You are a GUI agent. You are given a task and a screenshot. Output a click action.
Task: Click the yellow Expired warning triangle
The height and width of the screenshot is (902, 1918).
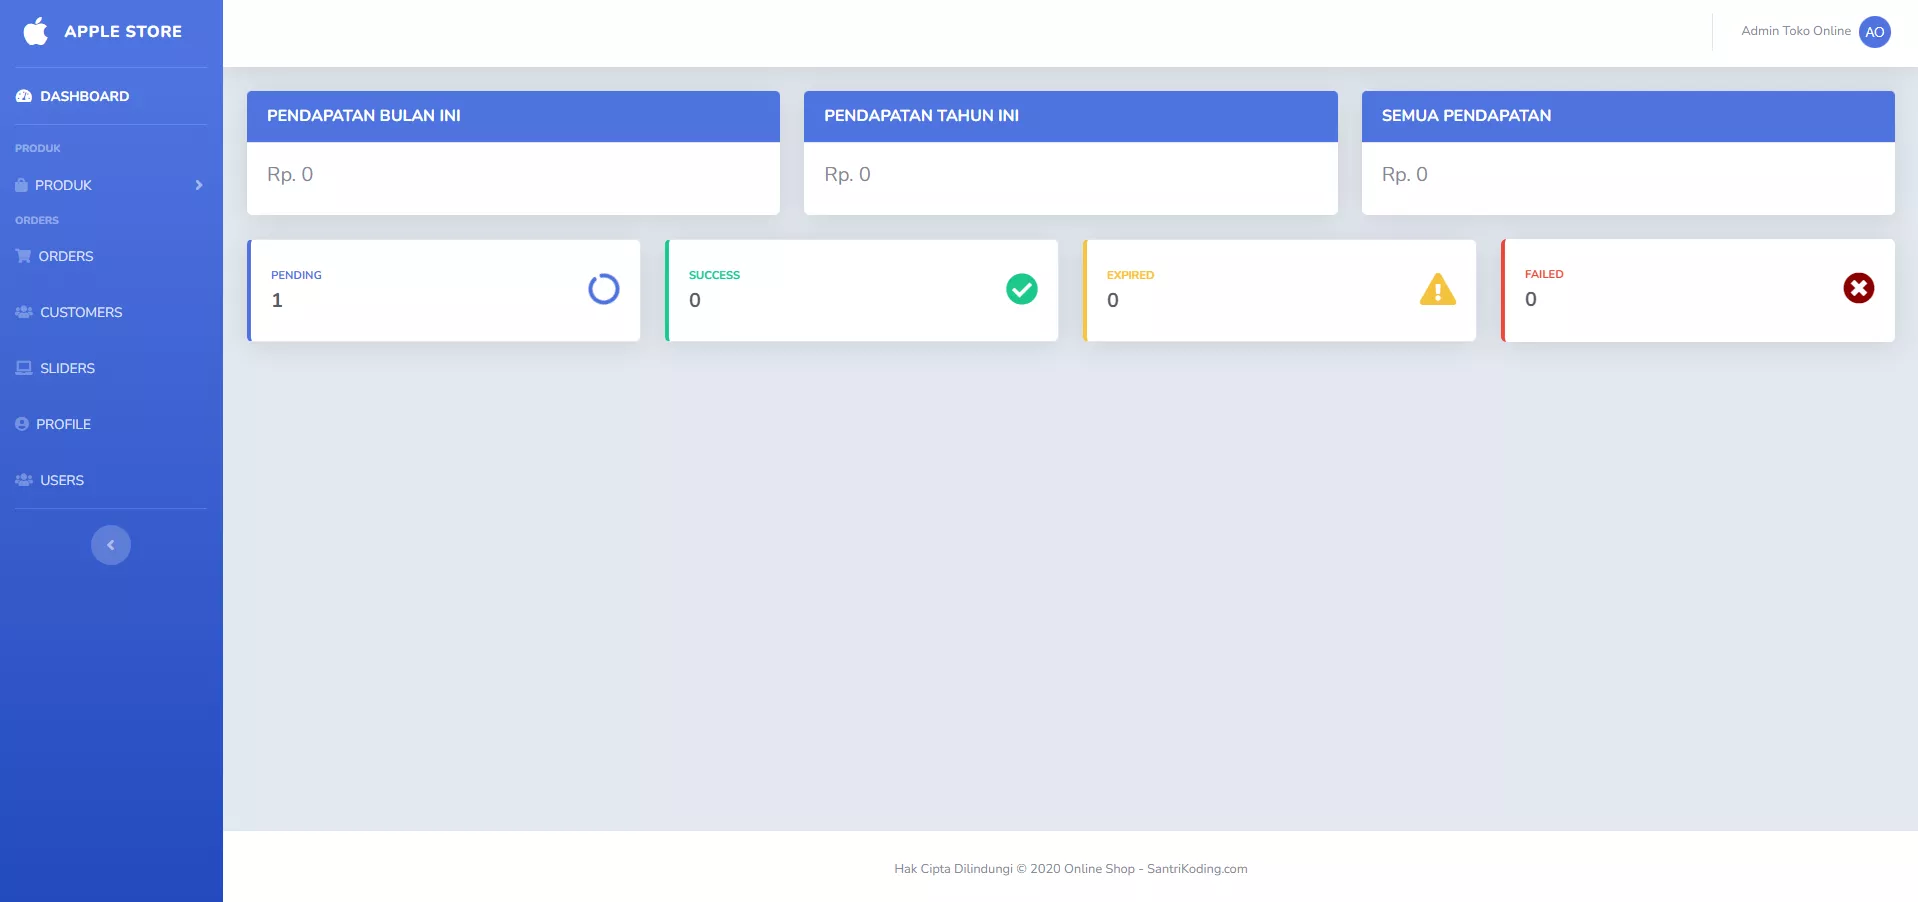(x=1438, y=289)
